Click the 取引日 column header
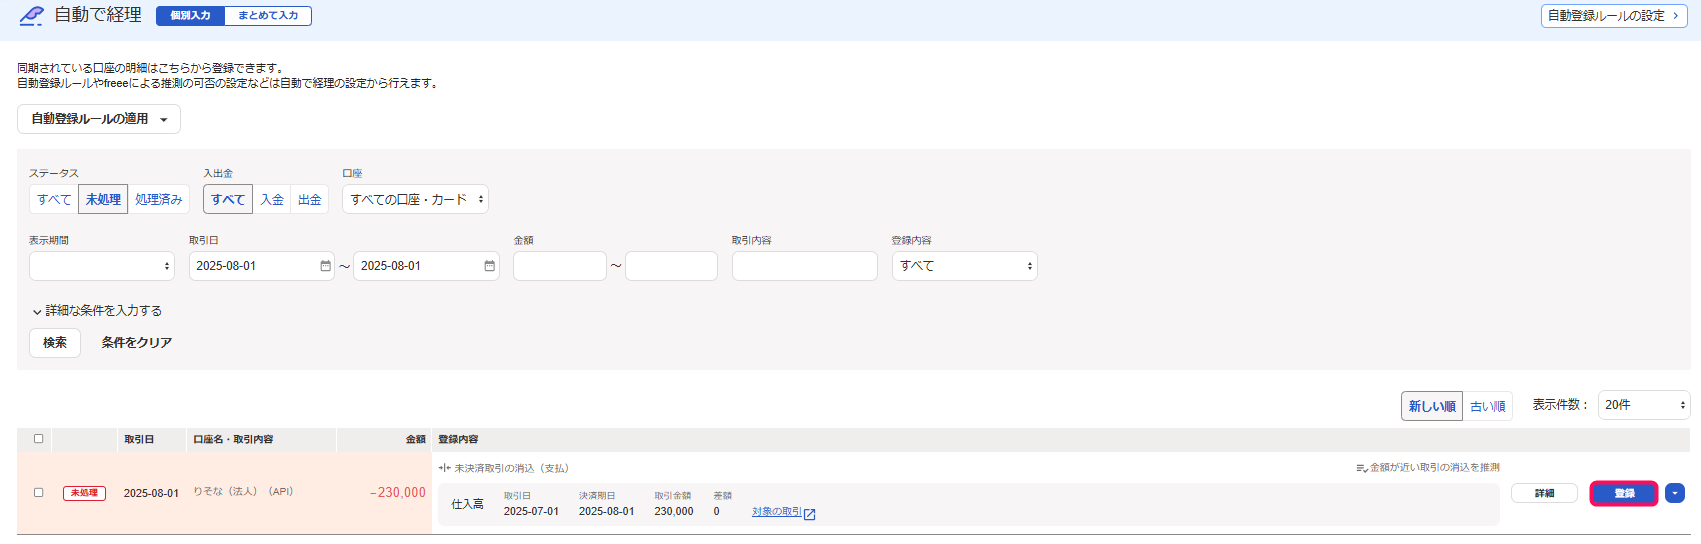 click(139, 440)
